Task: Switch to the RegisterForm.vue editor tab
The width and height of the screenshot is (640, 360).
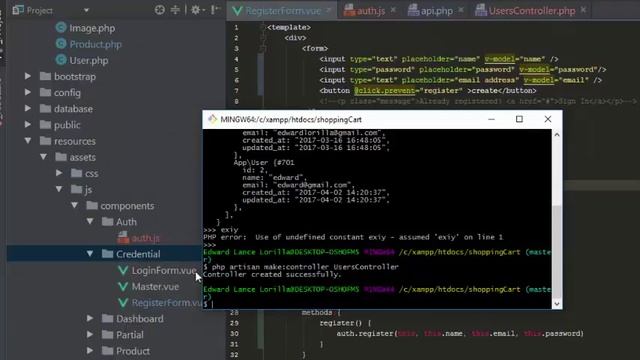Action: (x=282, y=11)
